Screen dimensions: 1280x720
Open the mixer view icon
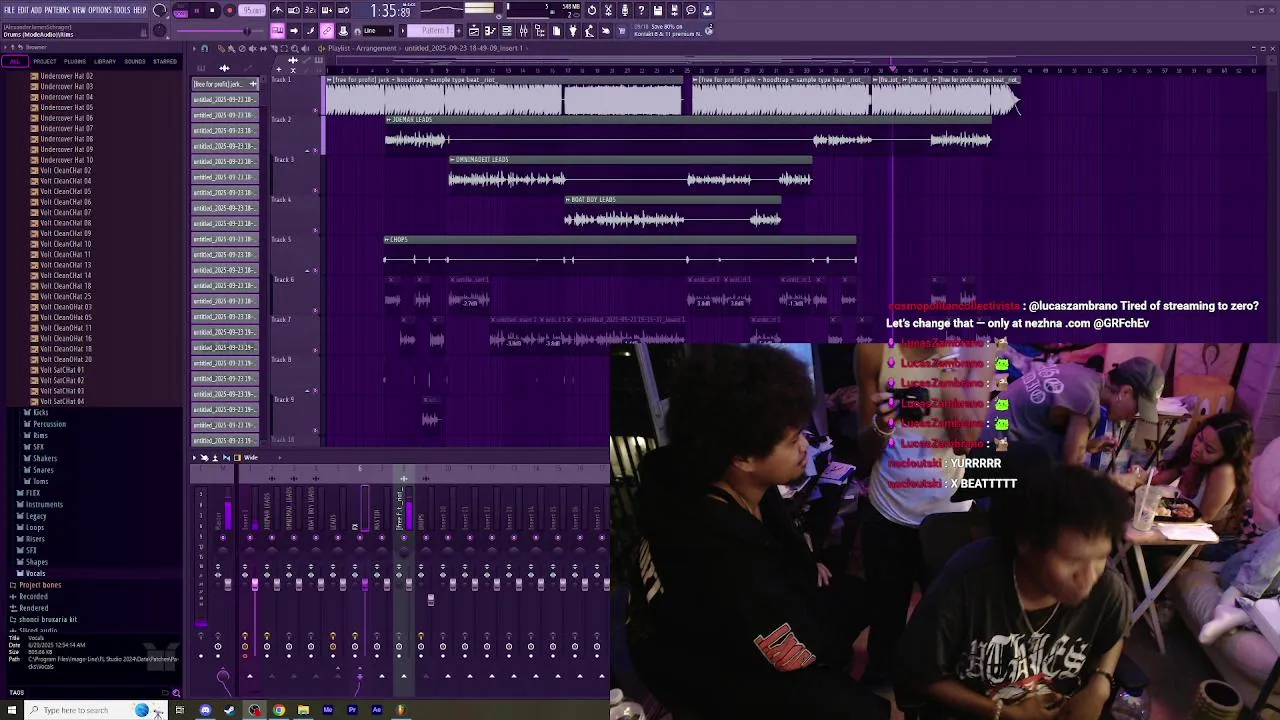click(523, 31)
